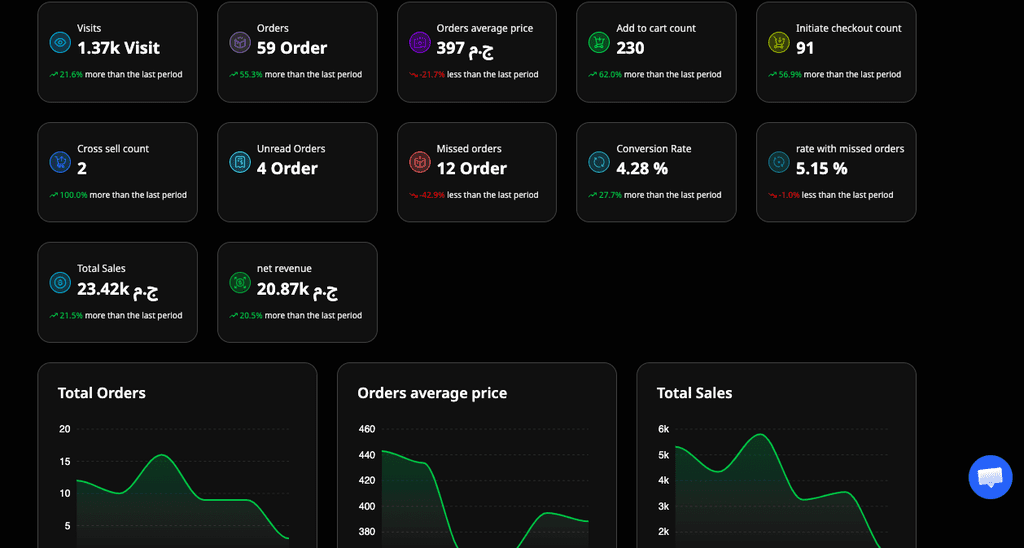Click the Cross sell count icon
Viewport: 1024px width, 548px height.
60,162
